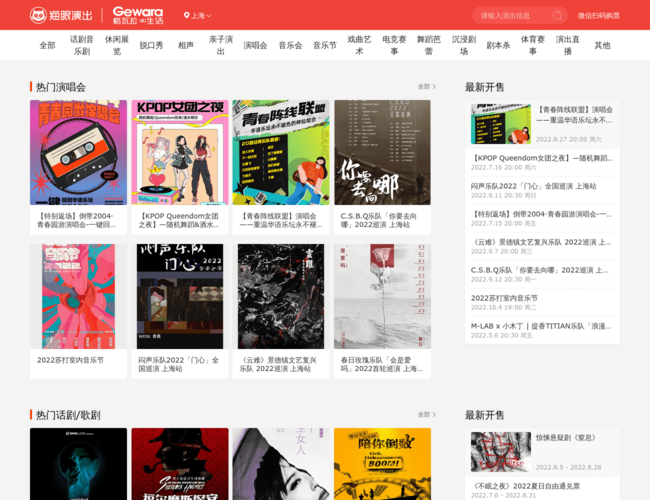Screen dimensions: 650x500
Task: Click 闷声乐队2022「门心」sidebar listing
Action: (x=533, y=186)
